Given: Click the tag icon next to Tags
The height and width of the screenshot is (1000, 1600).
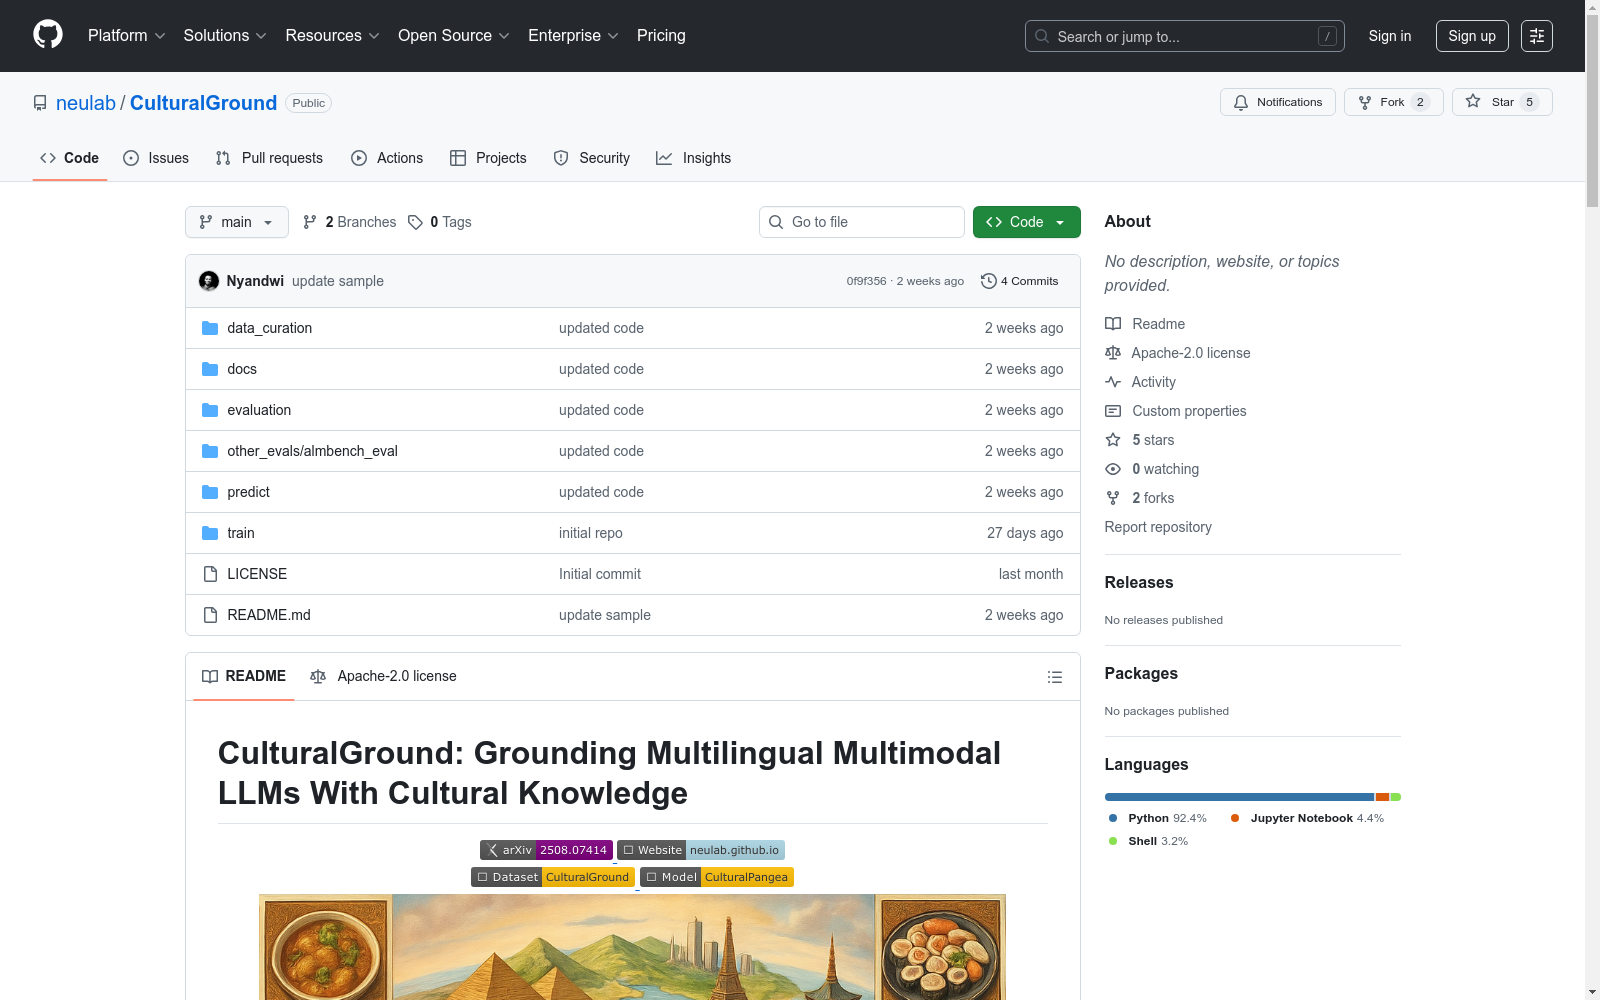Looking at the screenshot, I should [x=415, y=222].
